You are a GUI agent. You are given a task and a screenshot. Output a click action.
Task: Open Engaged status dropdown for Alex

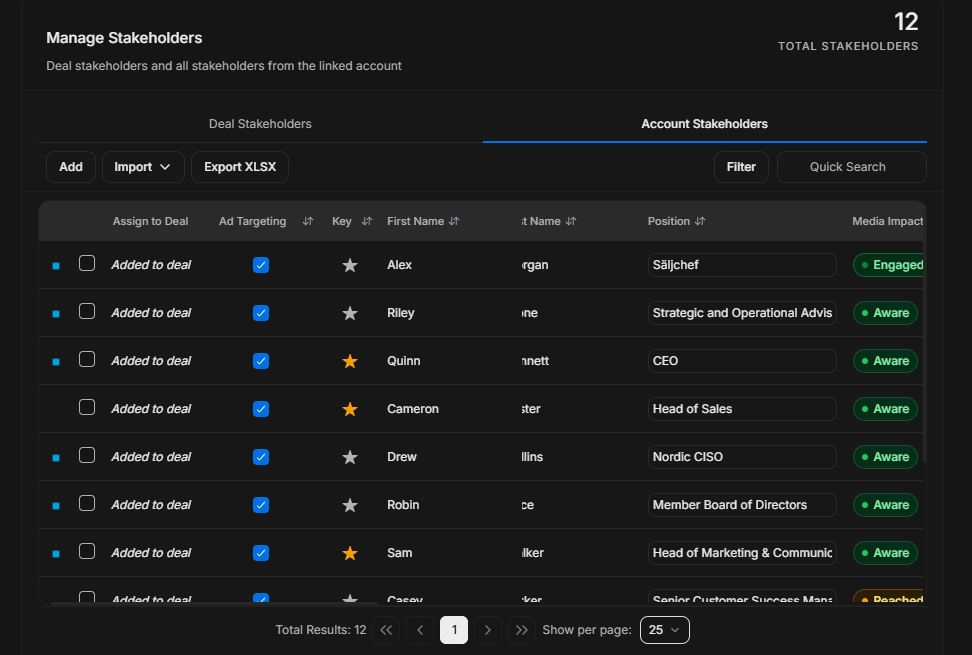888,265
